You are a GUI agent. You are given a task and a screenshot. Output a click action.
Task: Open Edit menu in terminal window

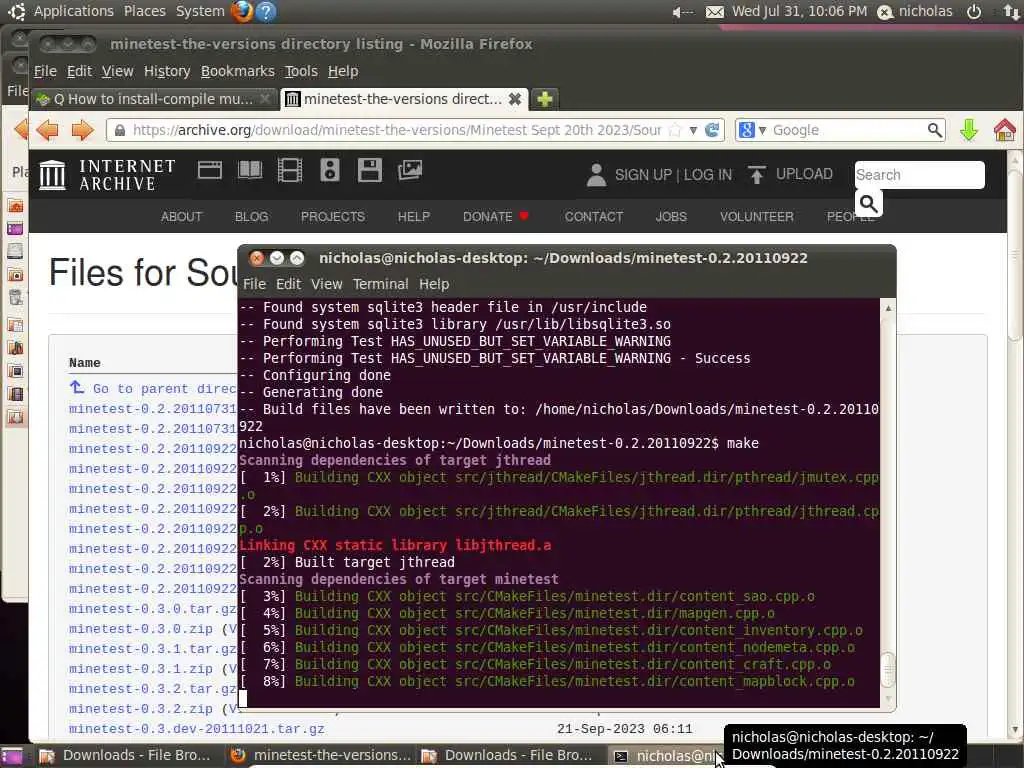pos(288,284)
